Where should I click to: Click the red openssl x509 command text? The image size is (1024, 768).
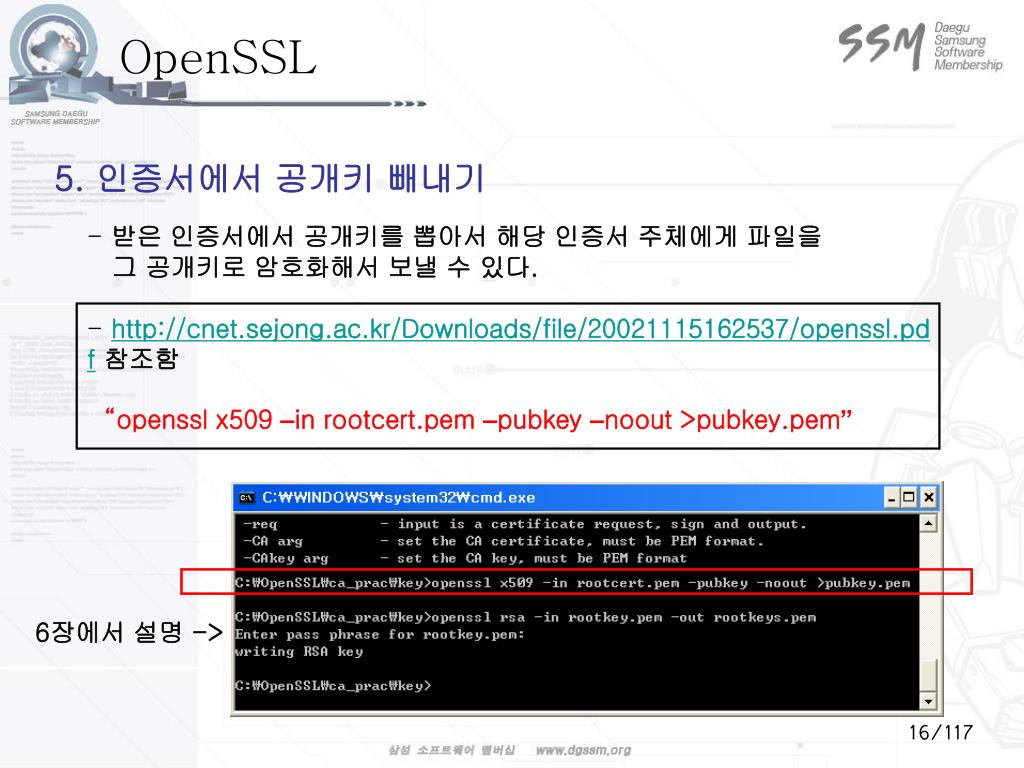[479, 420]
